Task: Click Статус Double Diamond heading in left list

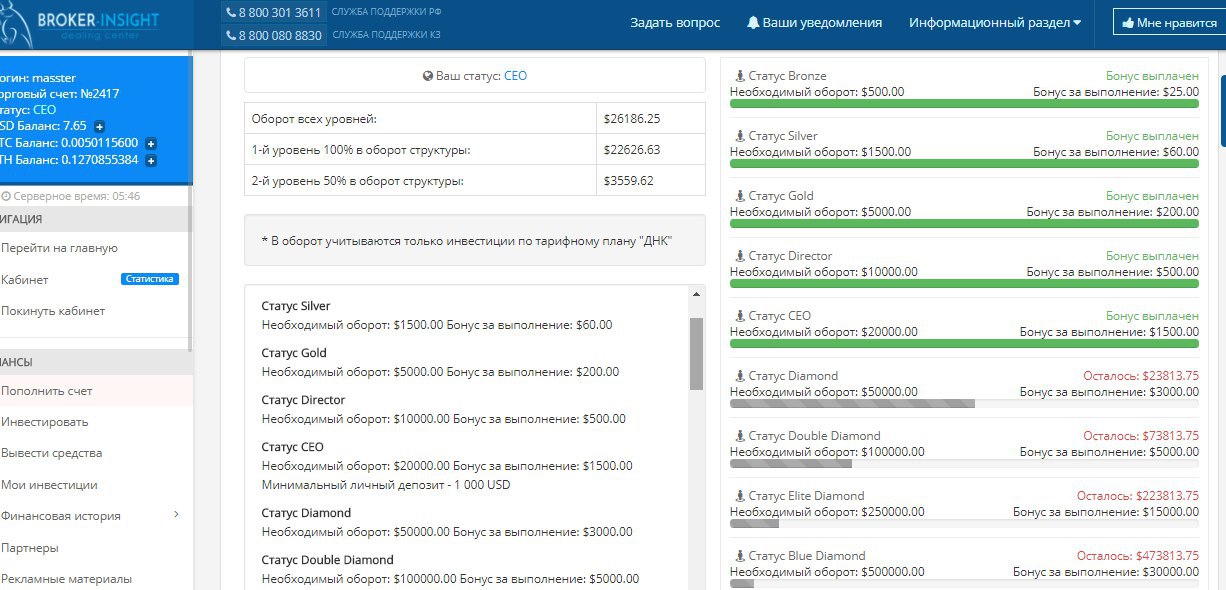Action: tap(327, 560)
